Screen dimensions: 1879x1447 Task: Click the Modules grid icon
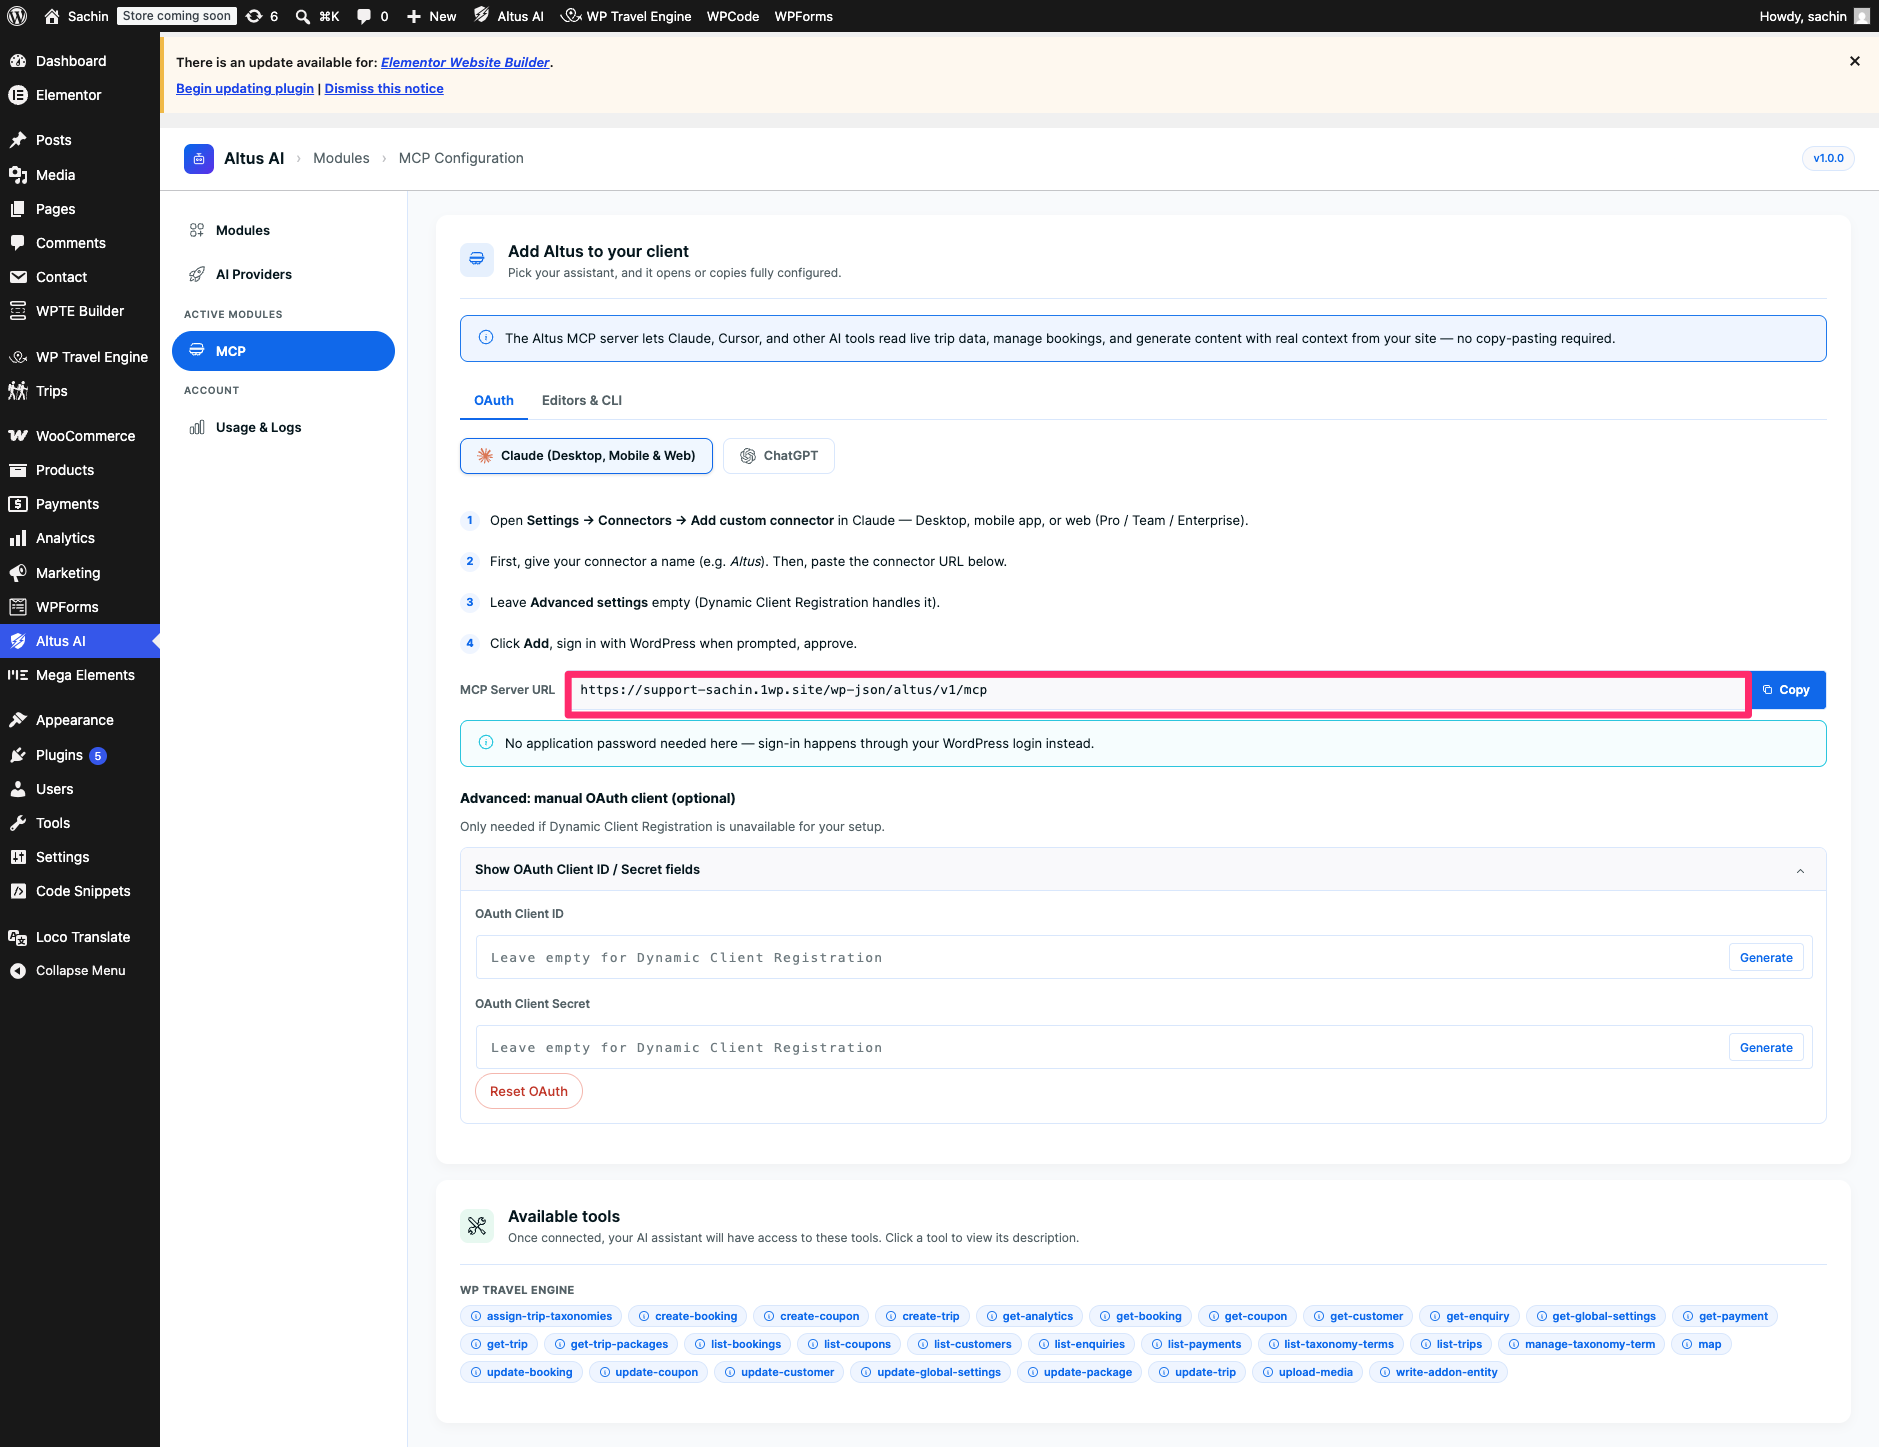(x=197, y=230)
